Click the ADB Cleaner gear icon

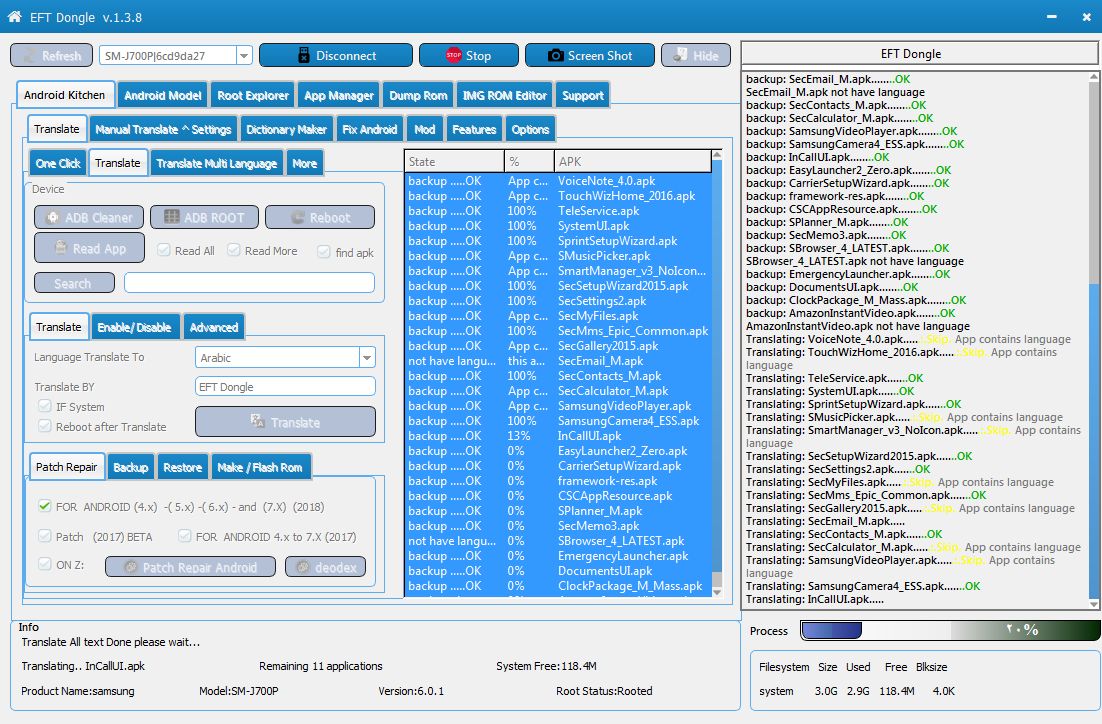pos(53,218)
